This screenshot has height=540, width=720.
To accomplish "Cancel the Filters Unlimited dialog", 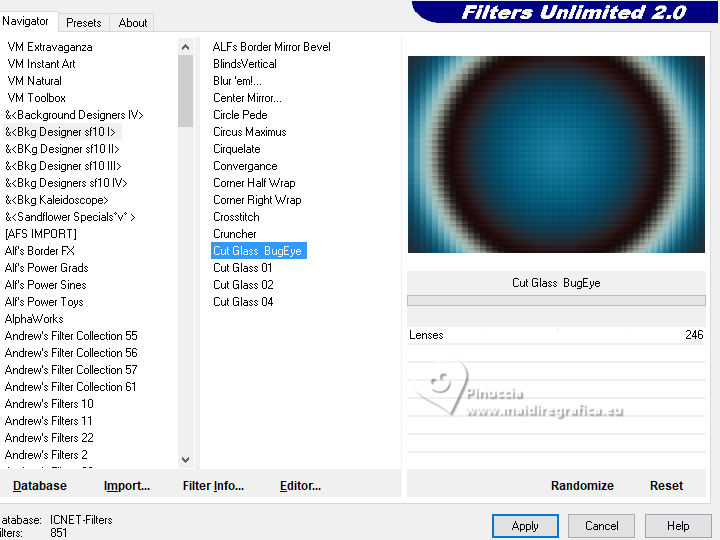I will click(x=602, y=526).
